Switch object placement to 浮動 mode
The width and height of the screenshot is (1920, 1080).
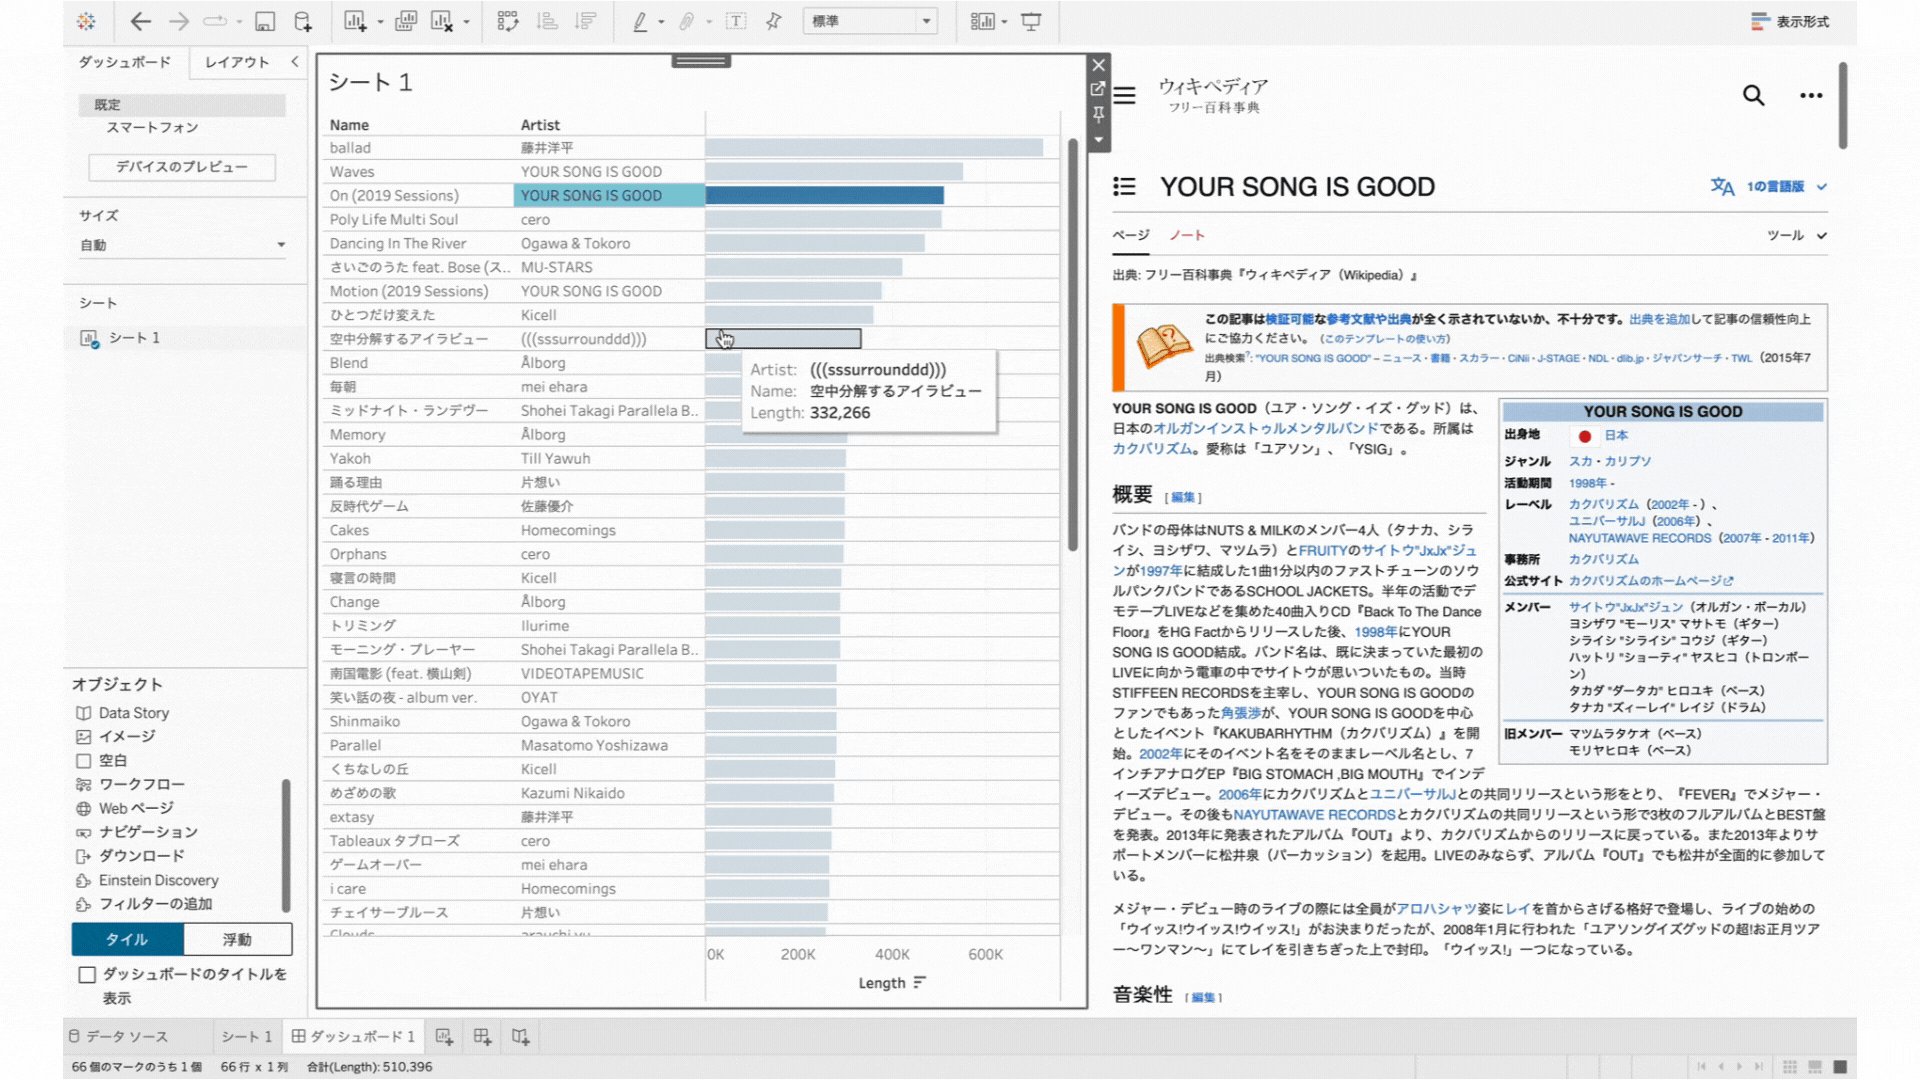pyautogui.click(x=237, y=939)
